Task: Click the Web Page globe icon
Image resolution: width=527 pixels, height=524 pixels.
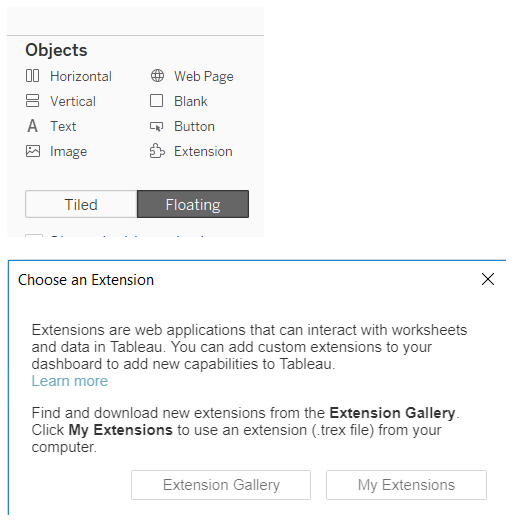Action: coord(157,76)
